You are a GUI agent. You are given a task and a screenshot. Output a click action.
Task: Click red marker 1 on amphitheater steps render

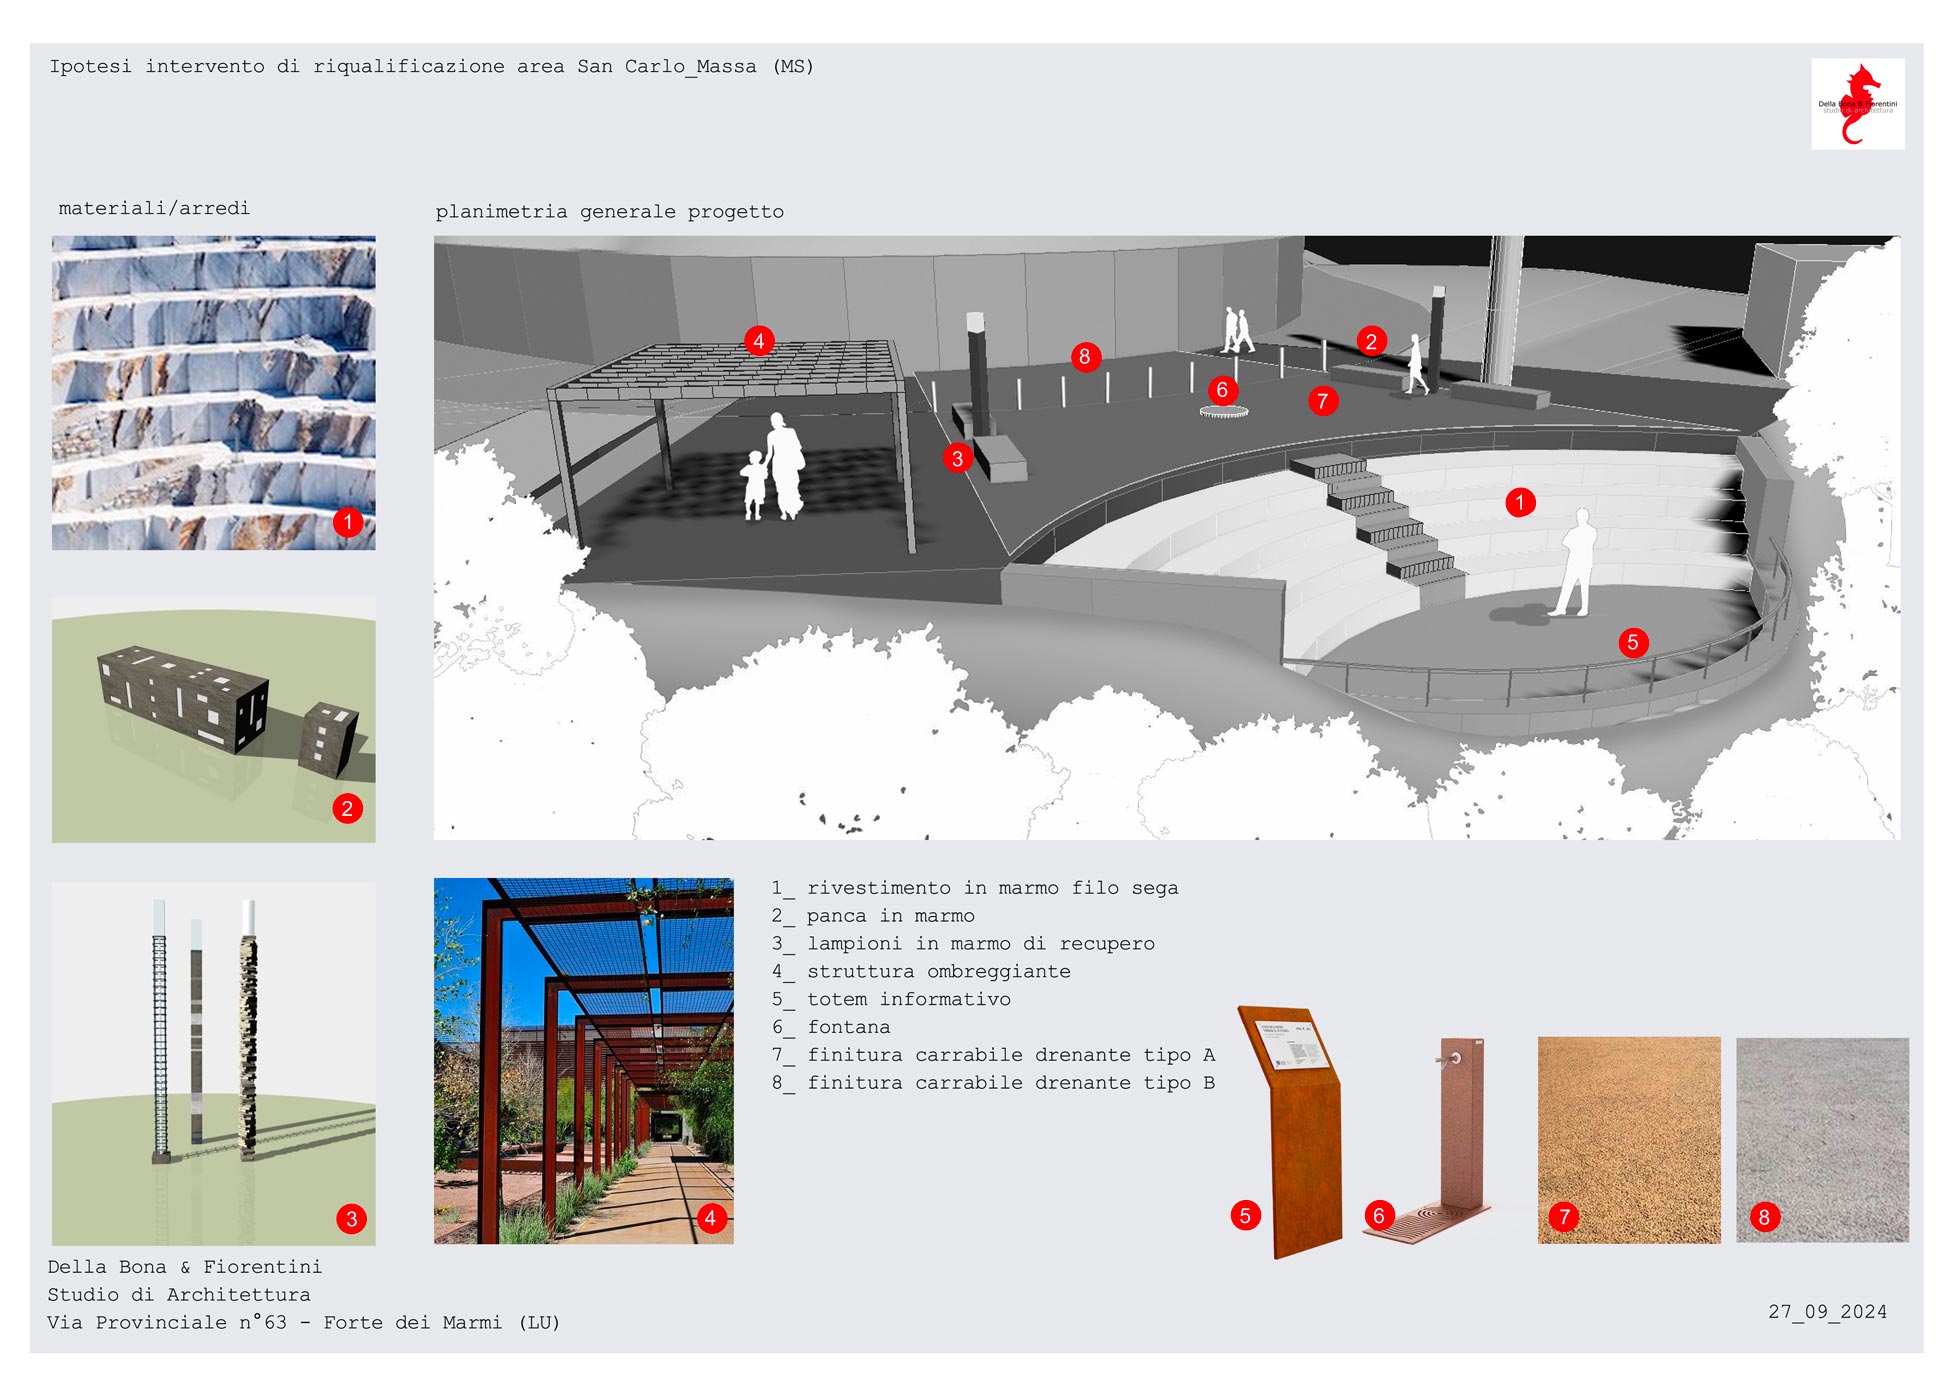pos(1519,502)
